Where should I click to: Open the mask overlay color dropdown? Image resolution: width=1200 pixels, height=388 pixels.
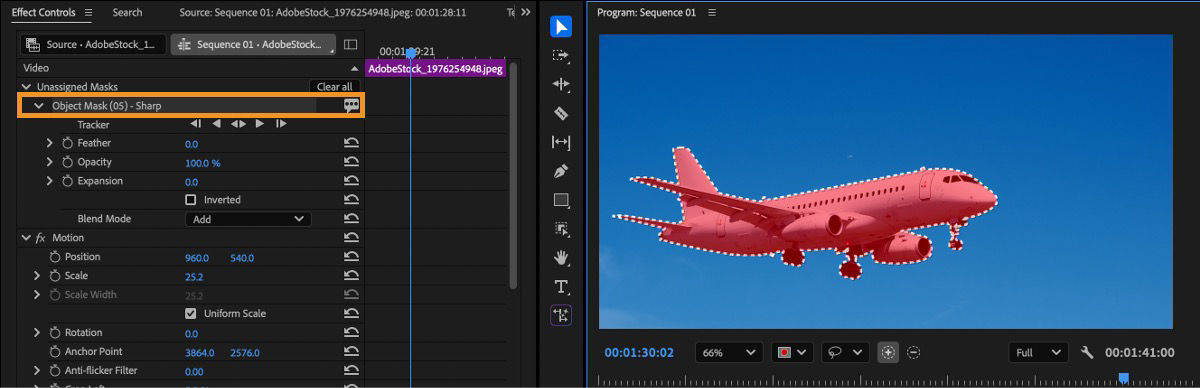click(792, 353)
